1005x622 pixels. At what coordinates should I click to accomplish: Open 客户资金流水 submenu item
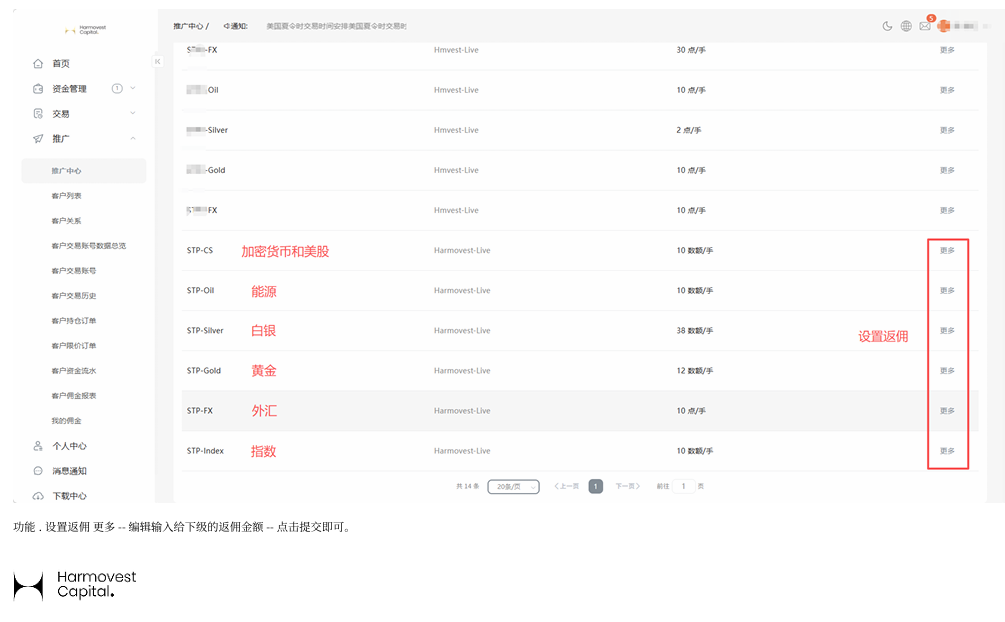(74, 371)
